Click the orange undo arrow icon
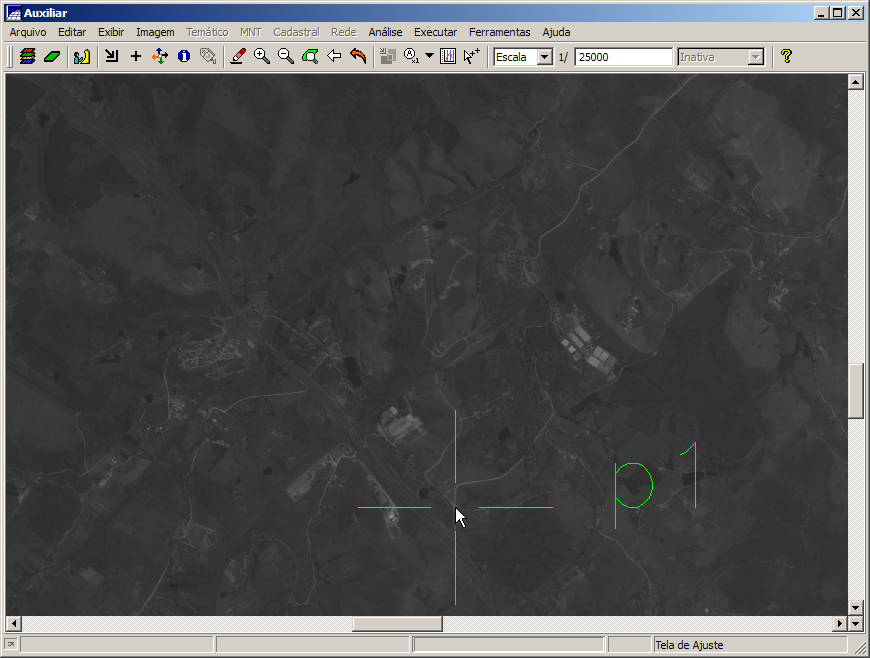 pyautogui.click(x=358, y=57)
